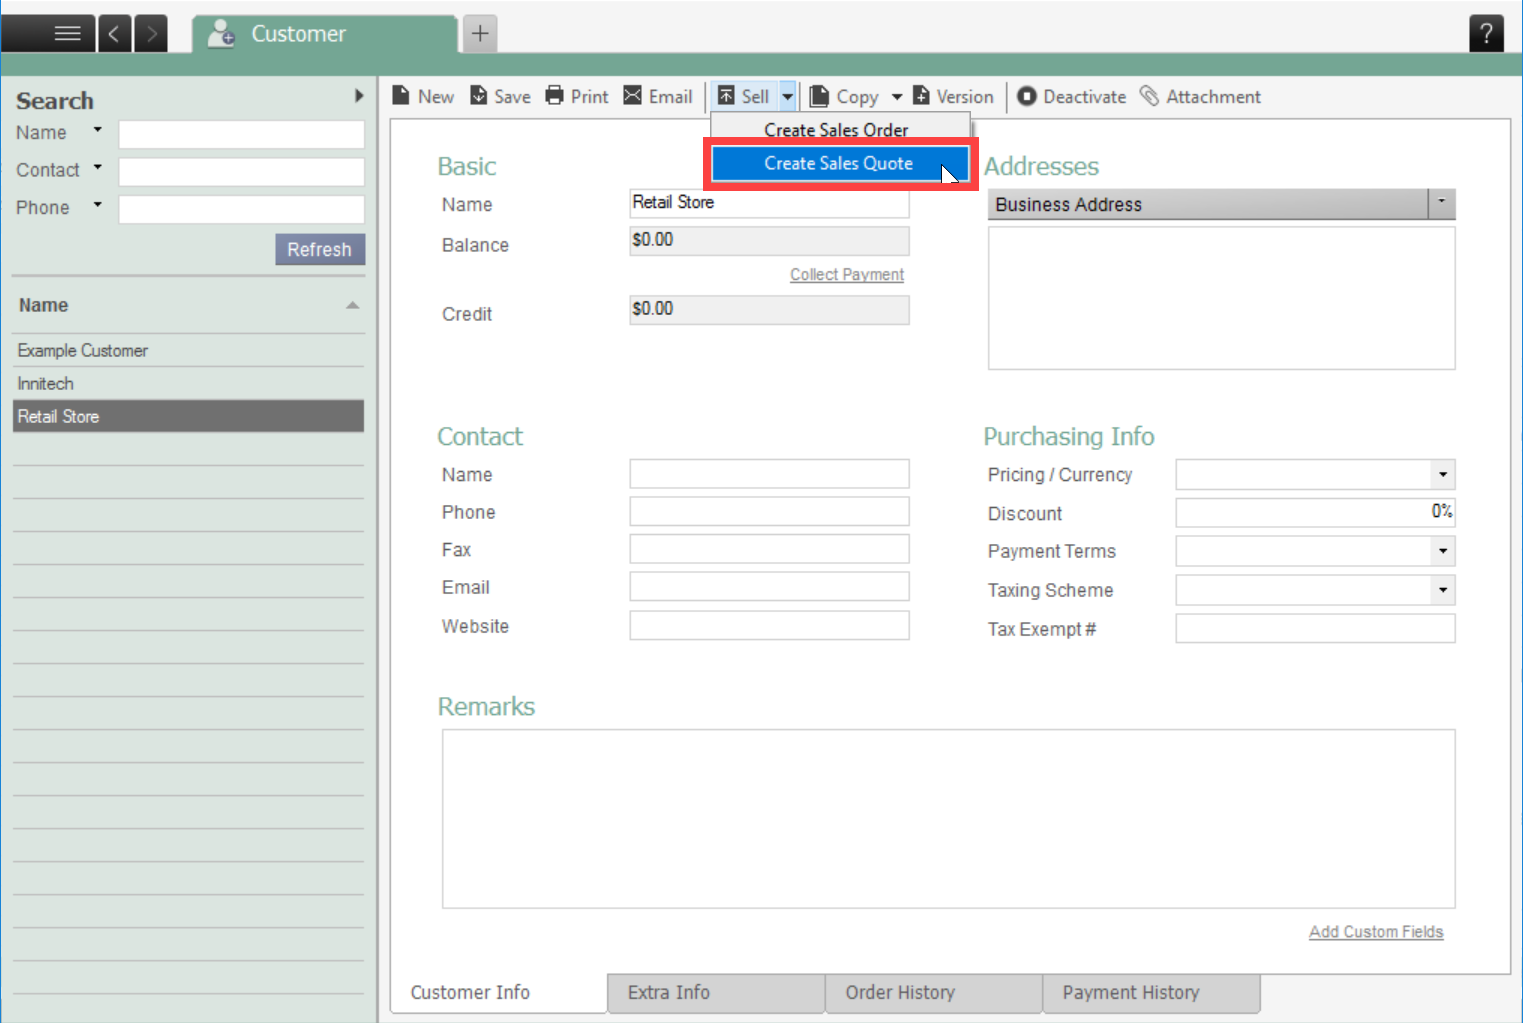Open the Payment Terms dropdown

click(1442, 550)
